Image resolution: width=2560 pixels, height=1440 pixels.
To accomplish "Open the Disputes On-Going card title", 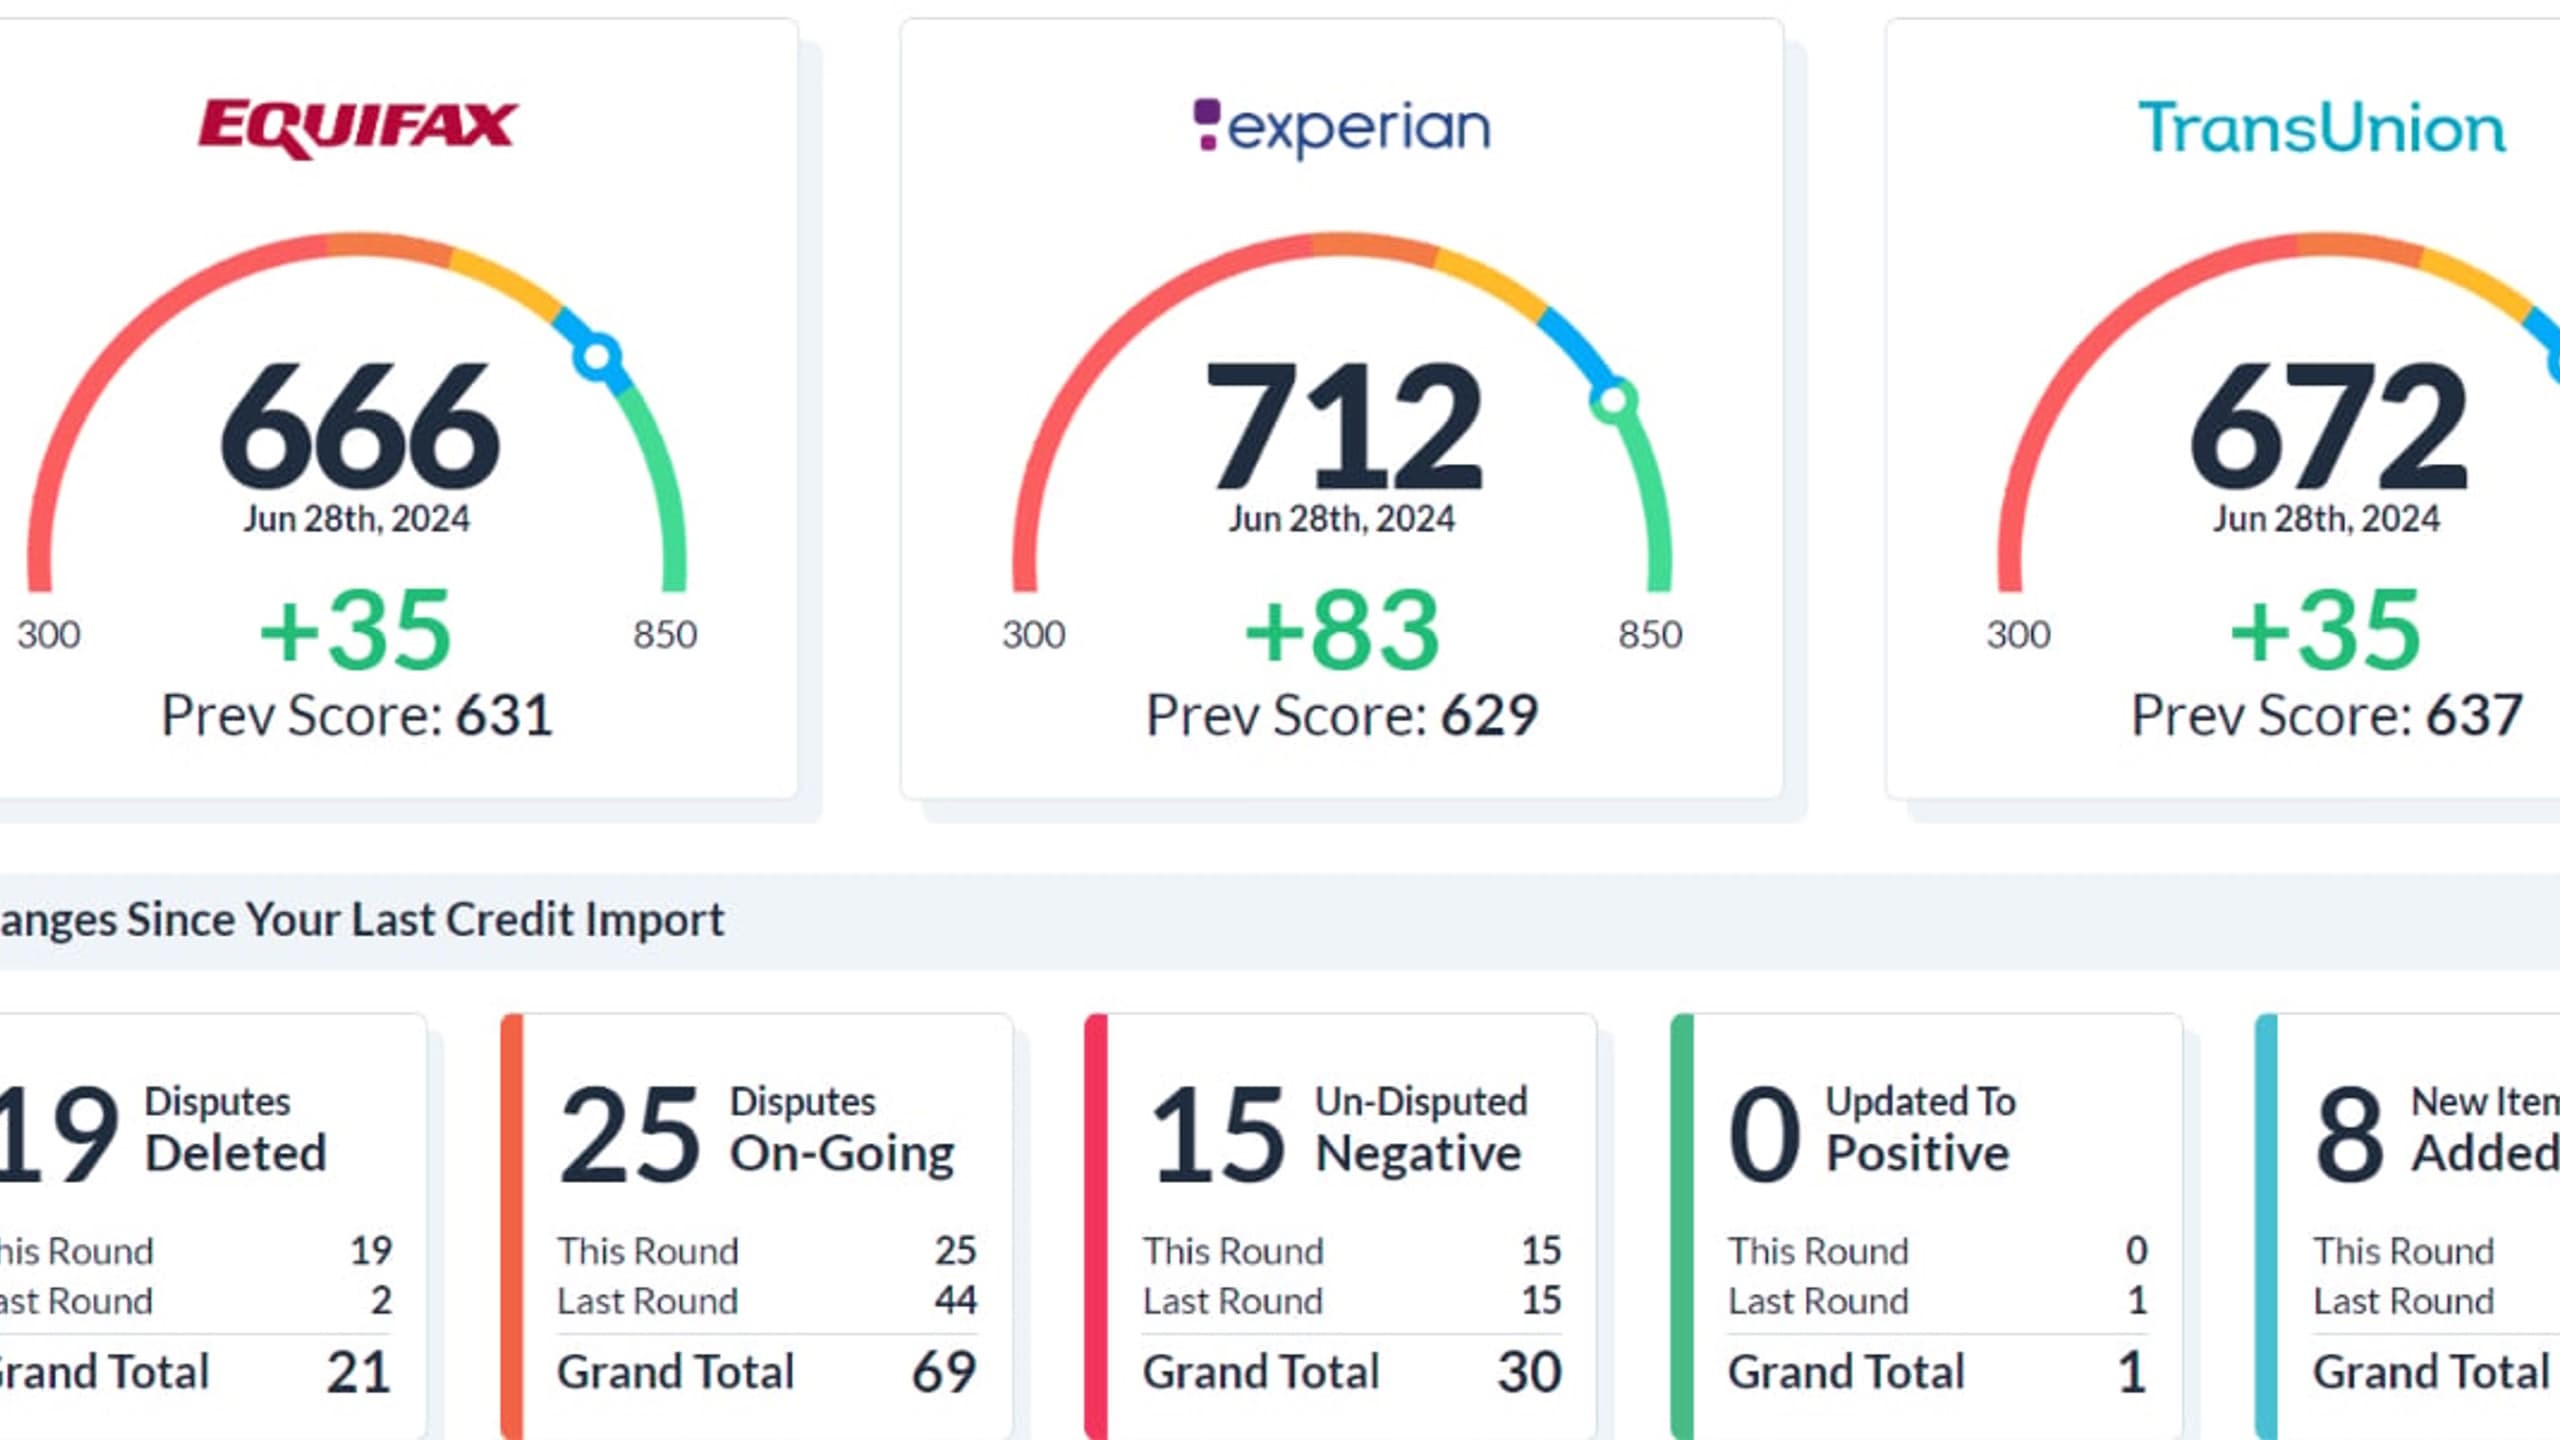I will coord(842,1130).
